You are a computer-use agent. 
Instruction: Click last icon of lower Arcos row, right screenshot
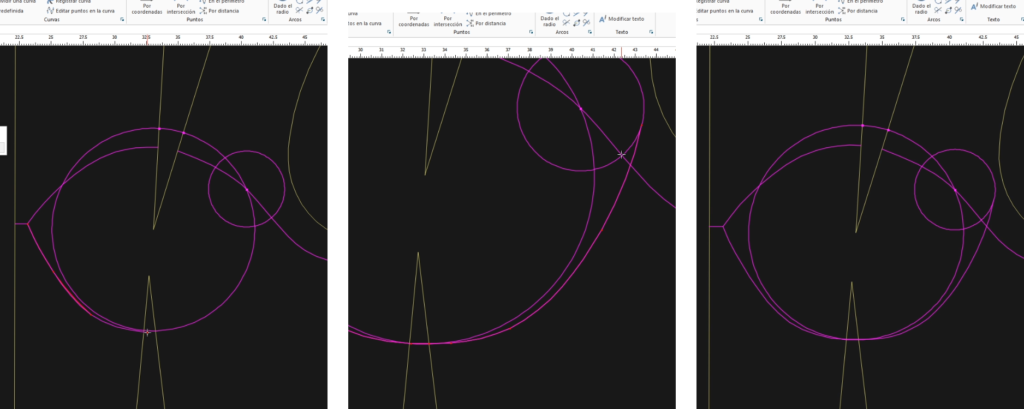pyautogui.click(x=958, y=10)
